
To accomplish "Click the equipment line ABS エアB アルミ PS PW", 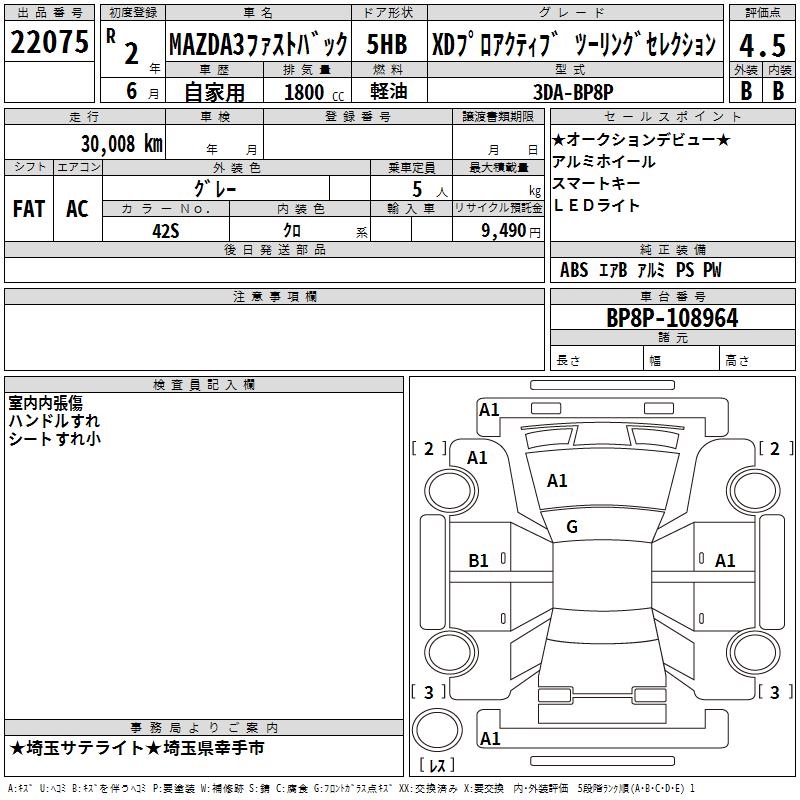I will pos(641,270).
